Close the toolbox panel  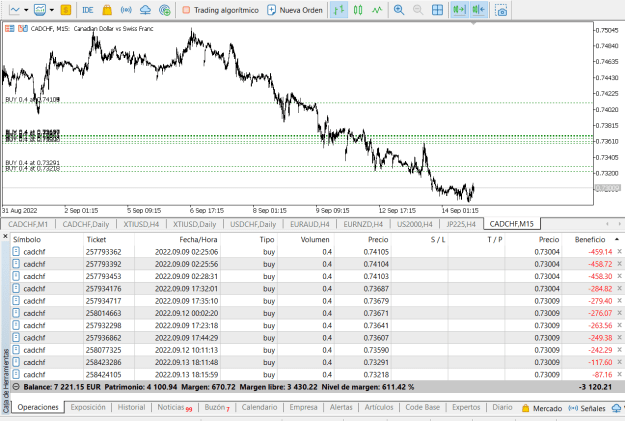(5, 236)
